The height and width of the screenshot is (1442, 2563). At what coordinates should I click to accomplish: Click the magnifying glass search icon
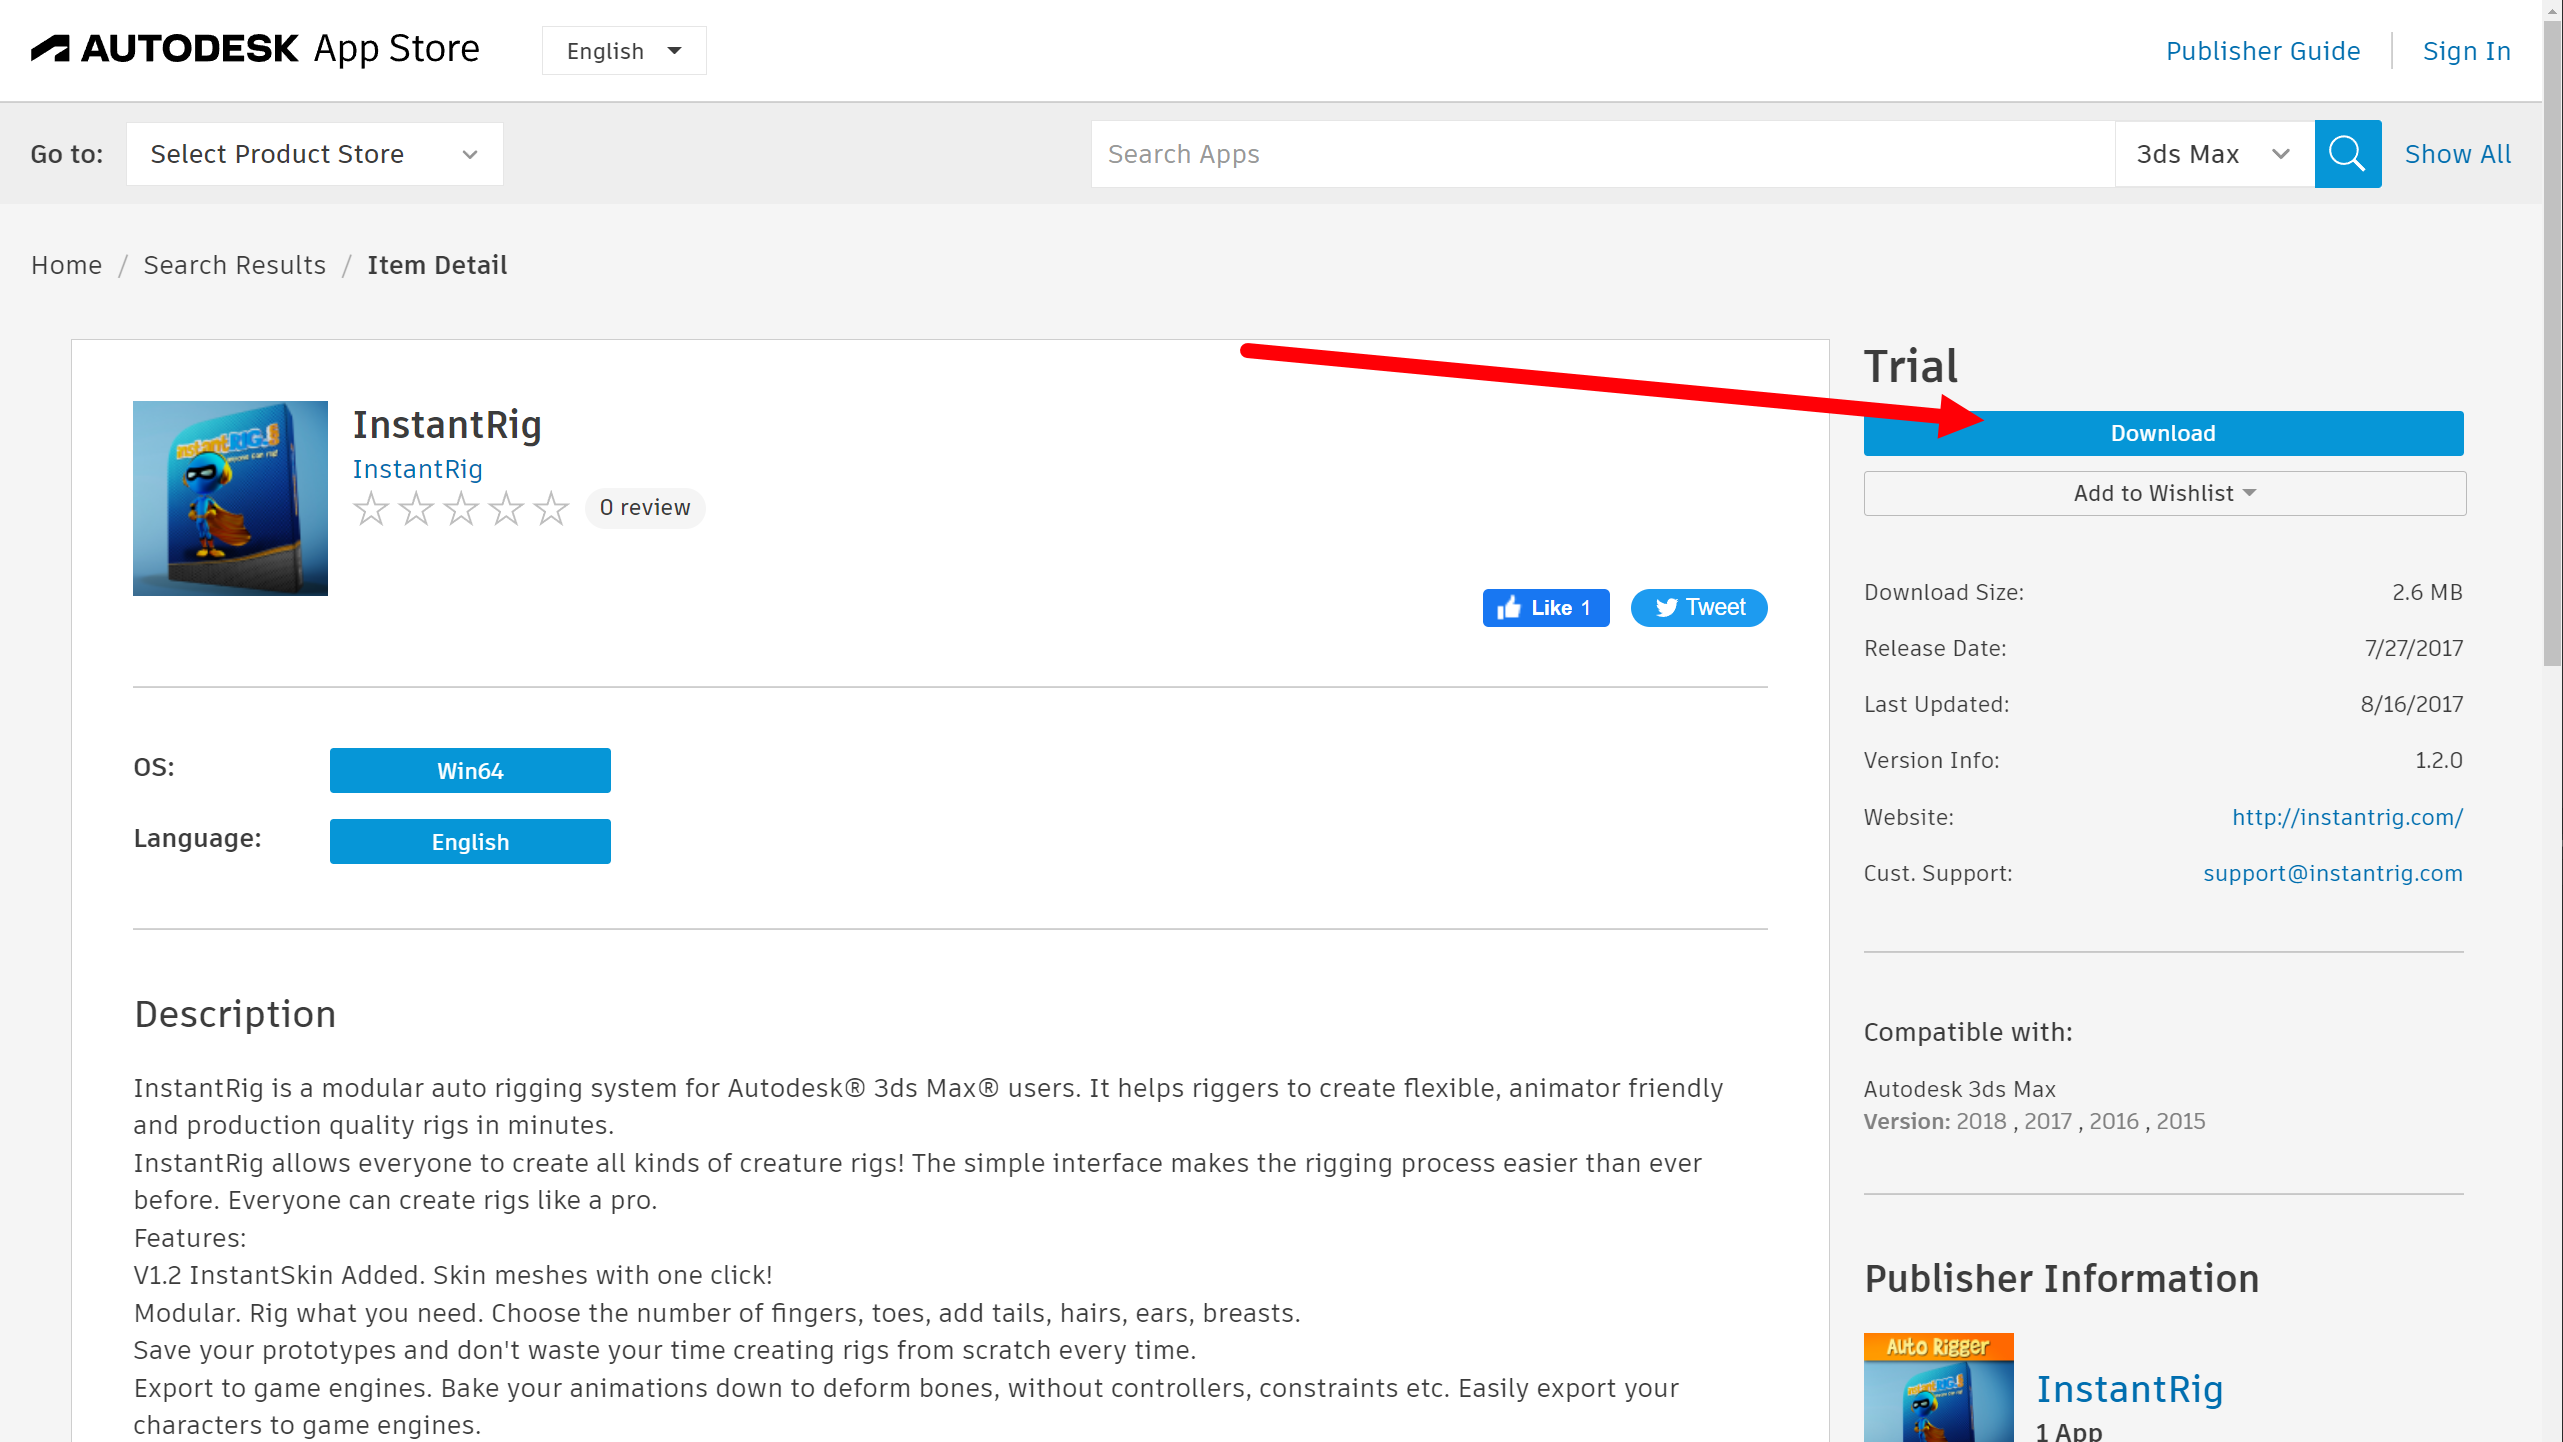pos(2346,154)
